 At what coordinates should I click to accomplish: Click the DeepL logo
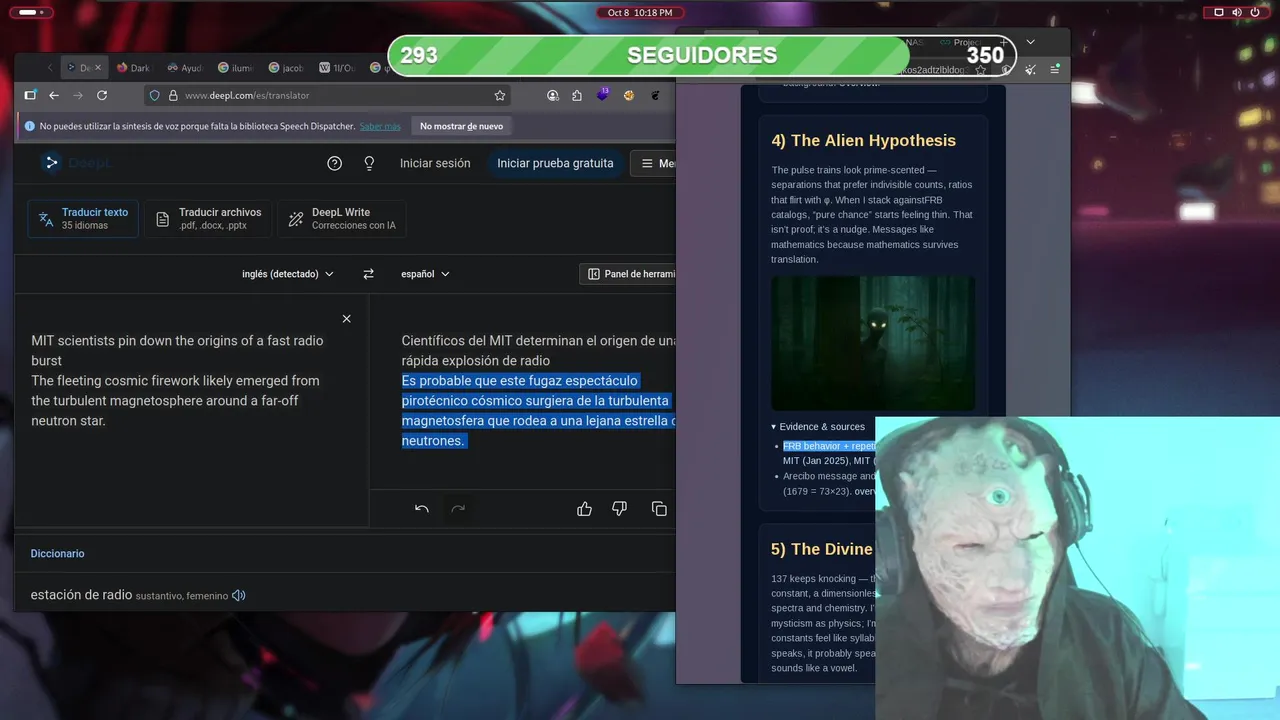point(77,163)
